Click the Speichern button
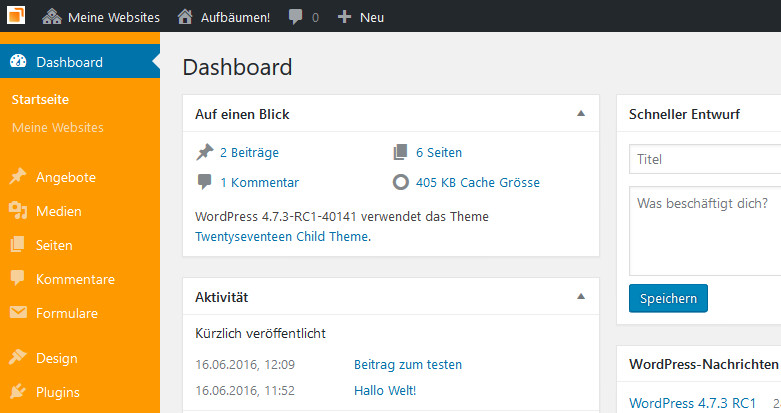This screenshot has height=413, width=781. pos(668,298)
